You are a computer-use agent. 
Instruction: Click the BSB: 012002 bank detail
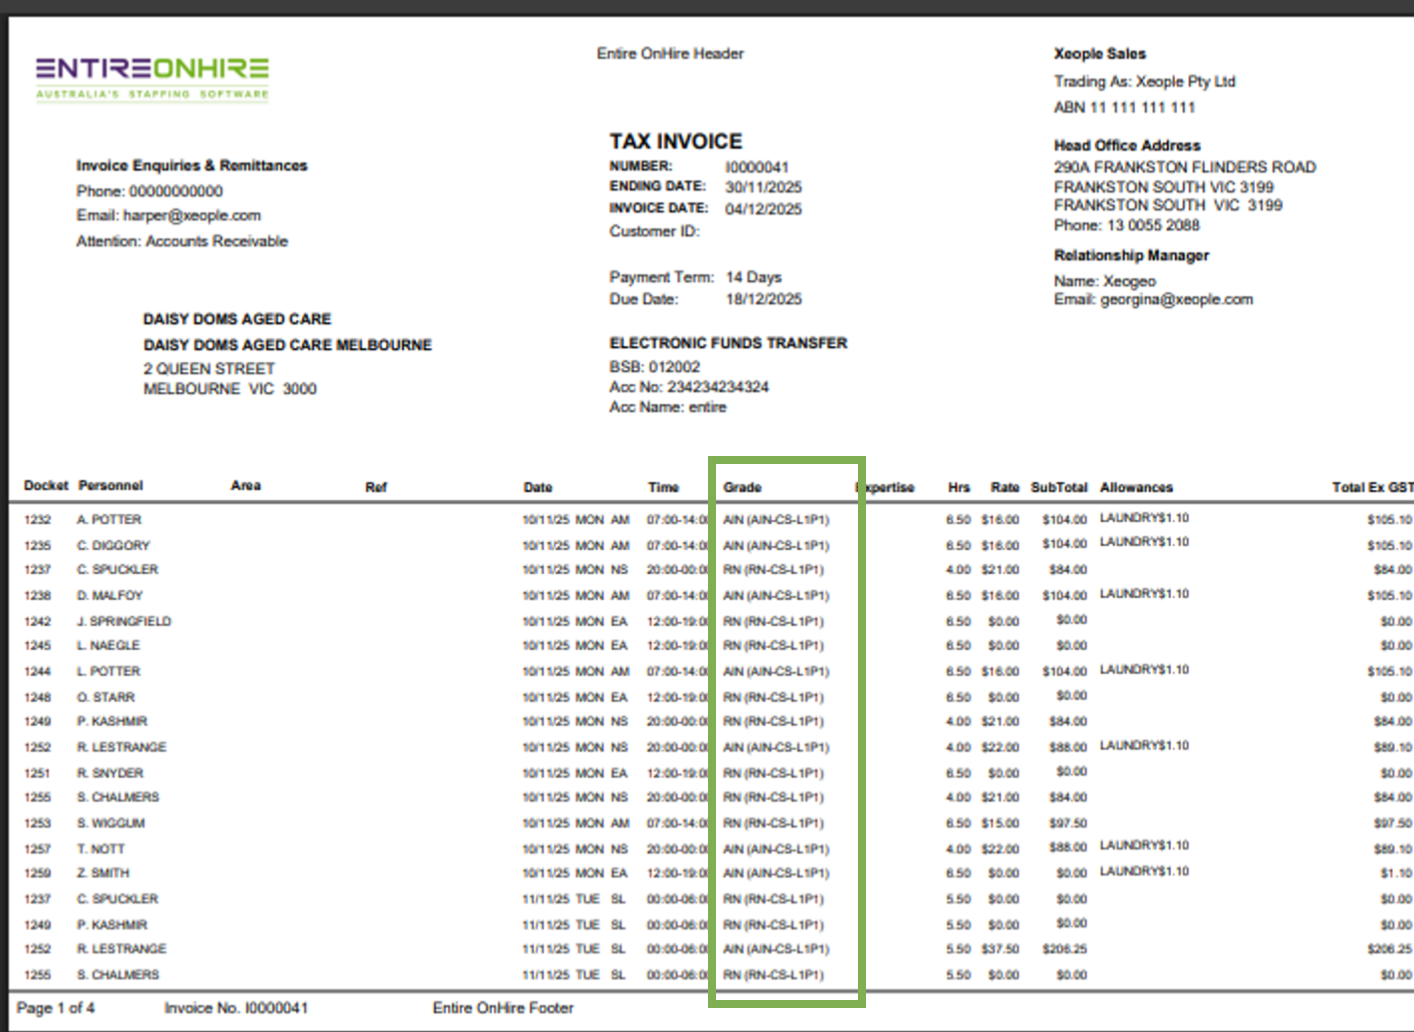coord(655,367)
